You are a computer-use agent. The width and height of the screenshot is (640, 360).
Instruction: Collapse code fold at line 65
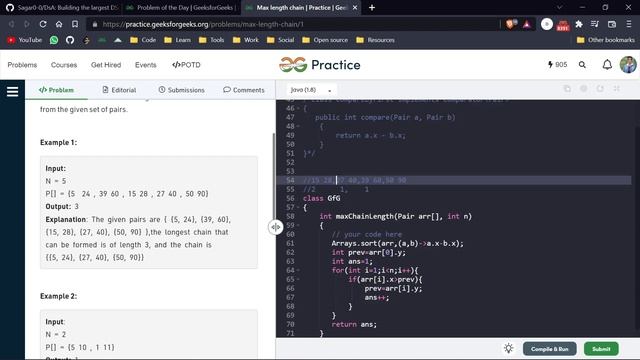(x=298, y=279)
